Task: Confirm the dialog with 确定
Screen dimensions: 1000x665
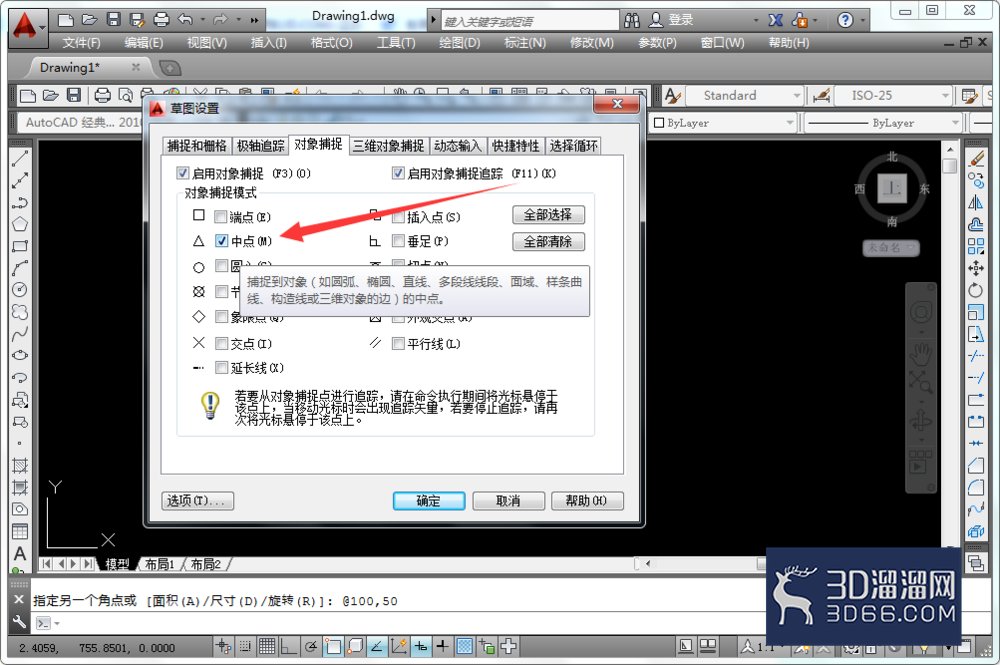Action: click(429, 501)
